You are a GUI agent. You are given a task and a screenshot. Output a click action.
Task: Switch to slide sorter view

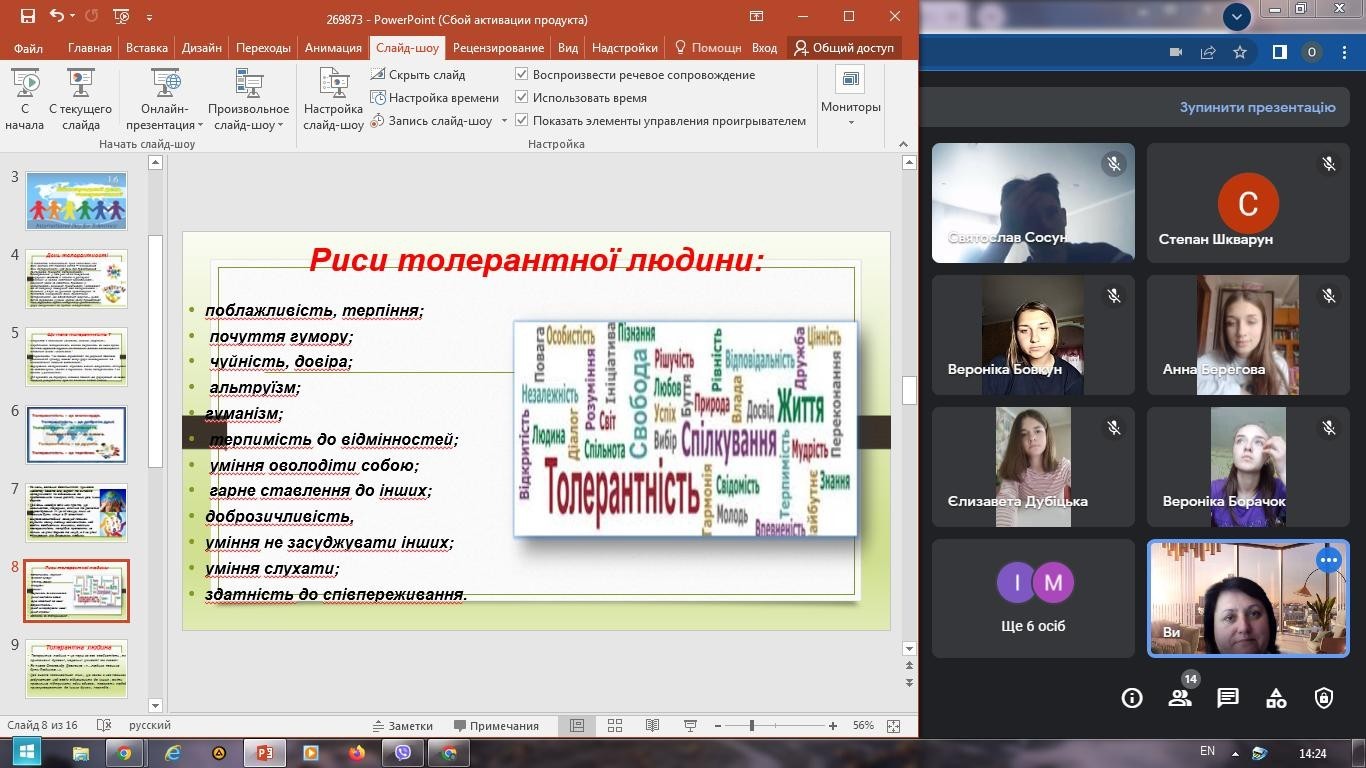[615, 726]
